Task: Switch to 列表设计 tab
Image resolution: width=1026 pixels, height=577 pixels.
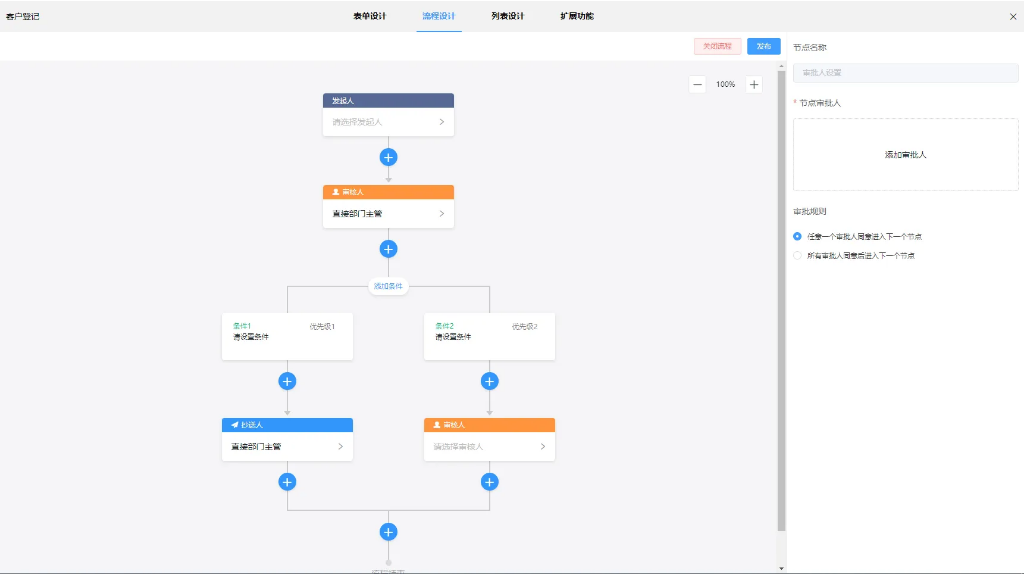Action: pyautogui.click(x=507, y=16)
